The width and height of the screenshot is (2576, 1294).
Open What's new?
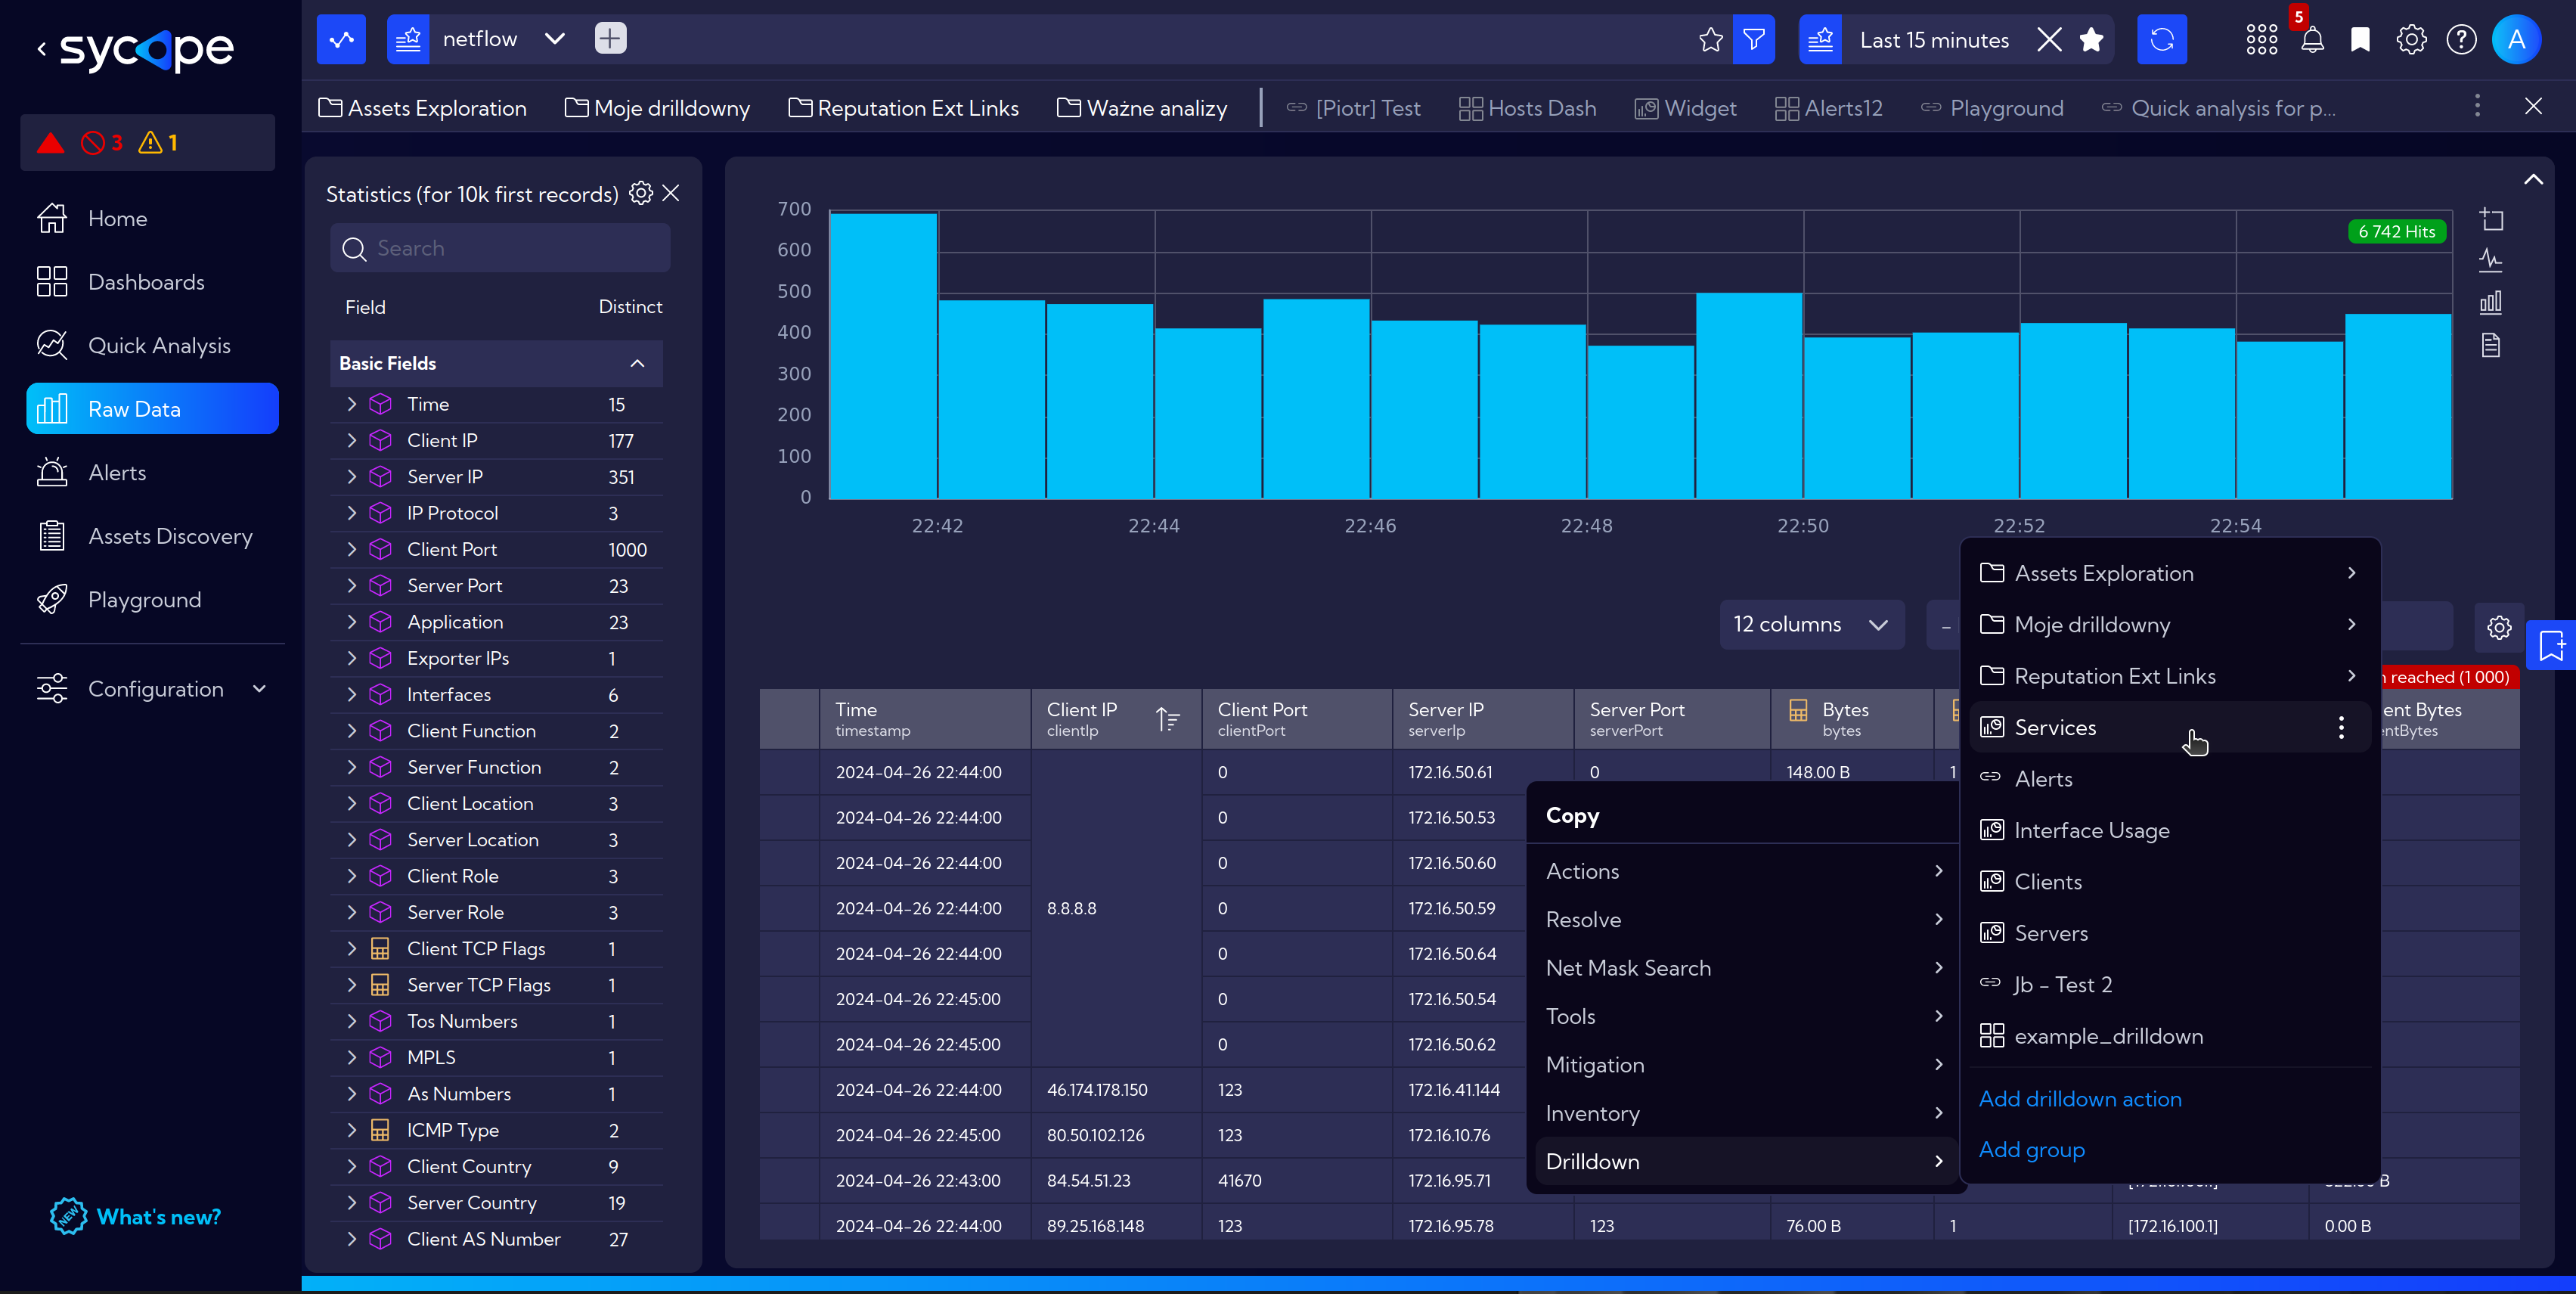tap(136, 1217)
